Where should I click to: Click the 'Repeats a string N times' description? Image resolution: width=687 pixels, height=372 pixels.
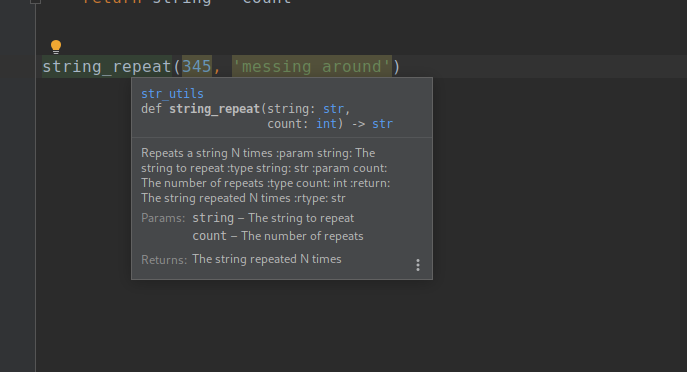(x=207, y=153)
